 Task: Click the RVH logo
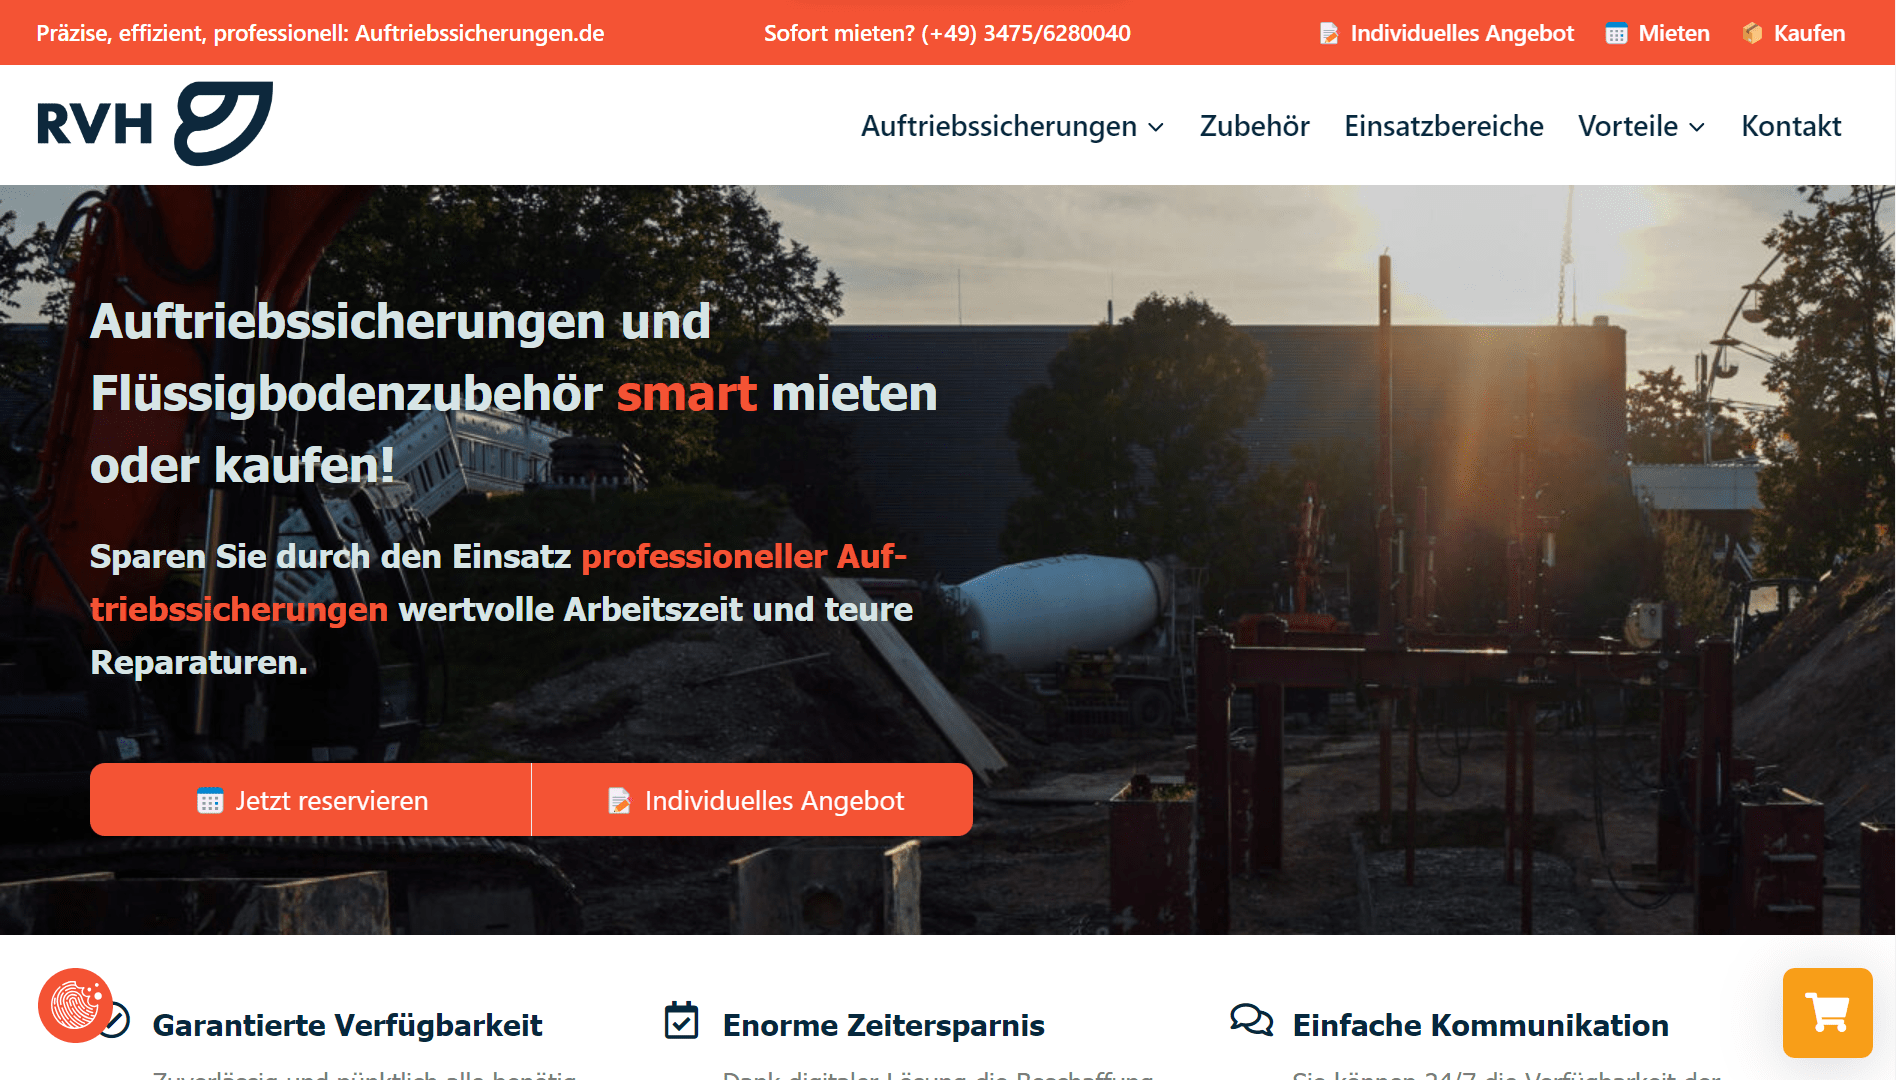click(x=155, y=124)
